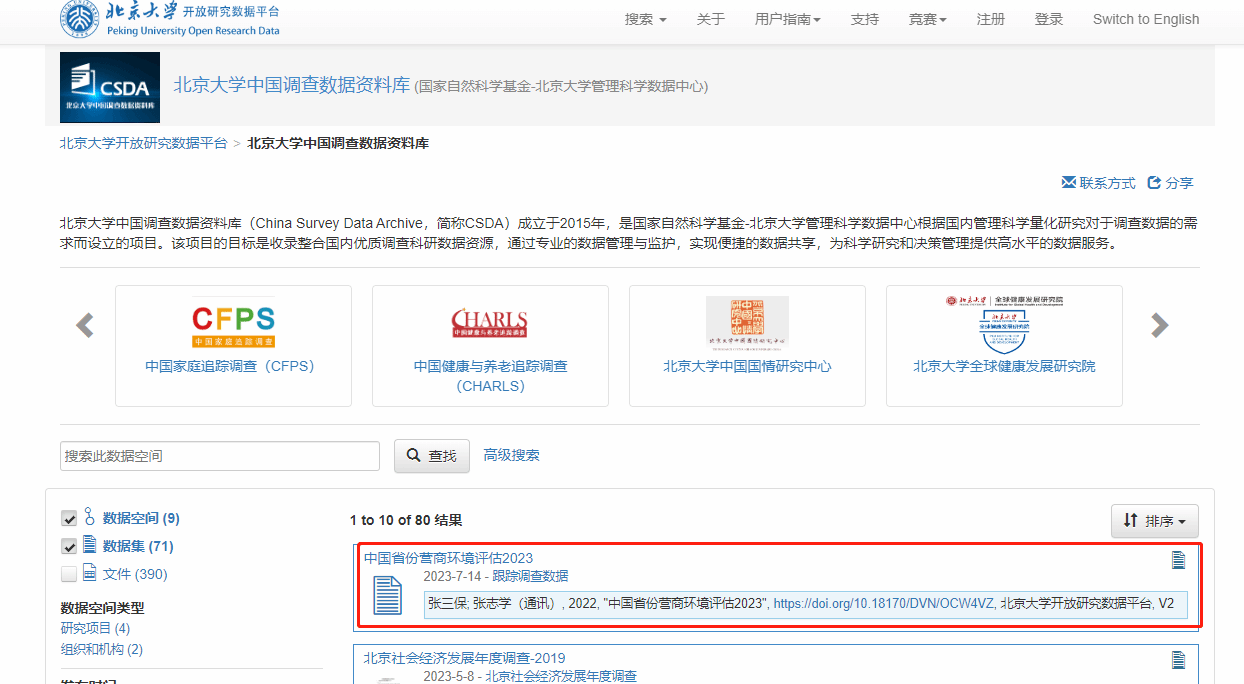The width and height of the screenshot is (1244, 684).
Task: Click the carousel previous arrow
Action: [86, 325]
